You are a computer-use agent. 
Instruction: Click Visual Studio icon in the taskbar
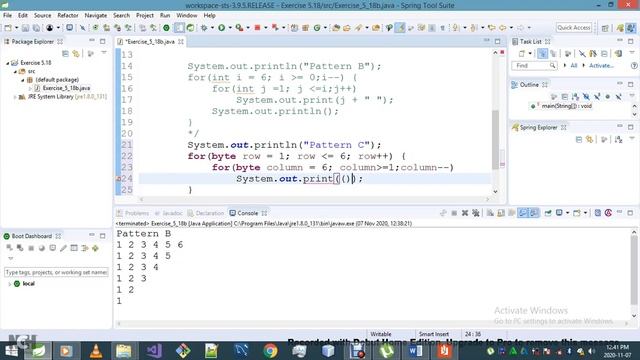click(x=154, y=351)
